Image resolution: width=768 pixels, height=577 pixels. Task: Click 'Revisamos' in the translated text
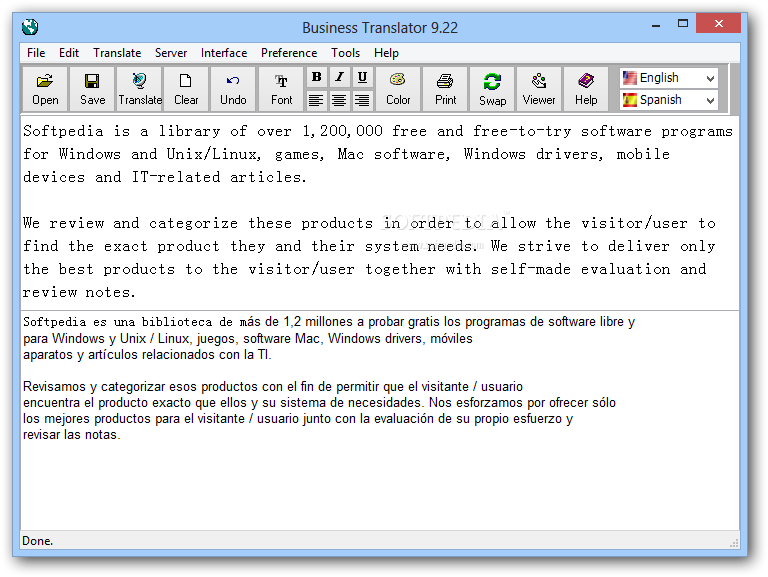pyautogui.click(x=54, y=386)
